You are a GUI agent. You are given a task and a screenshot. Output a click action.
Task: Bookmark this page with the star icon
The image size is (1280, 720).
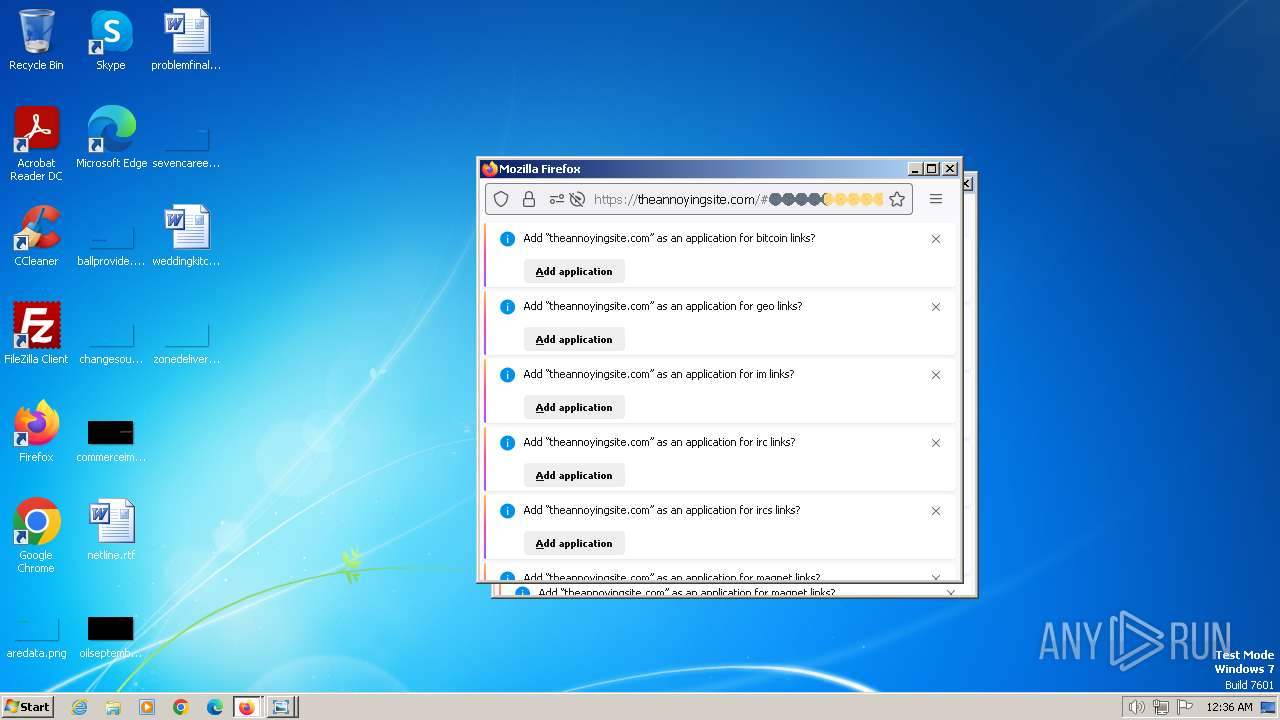point(897,199)
